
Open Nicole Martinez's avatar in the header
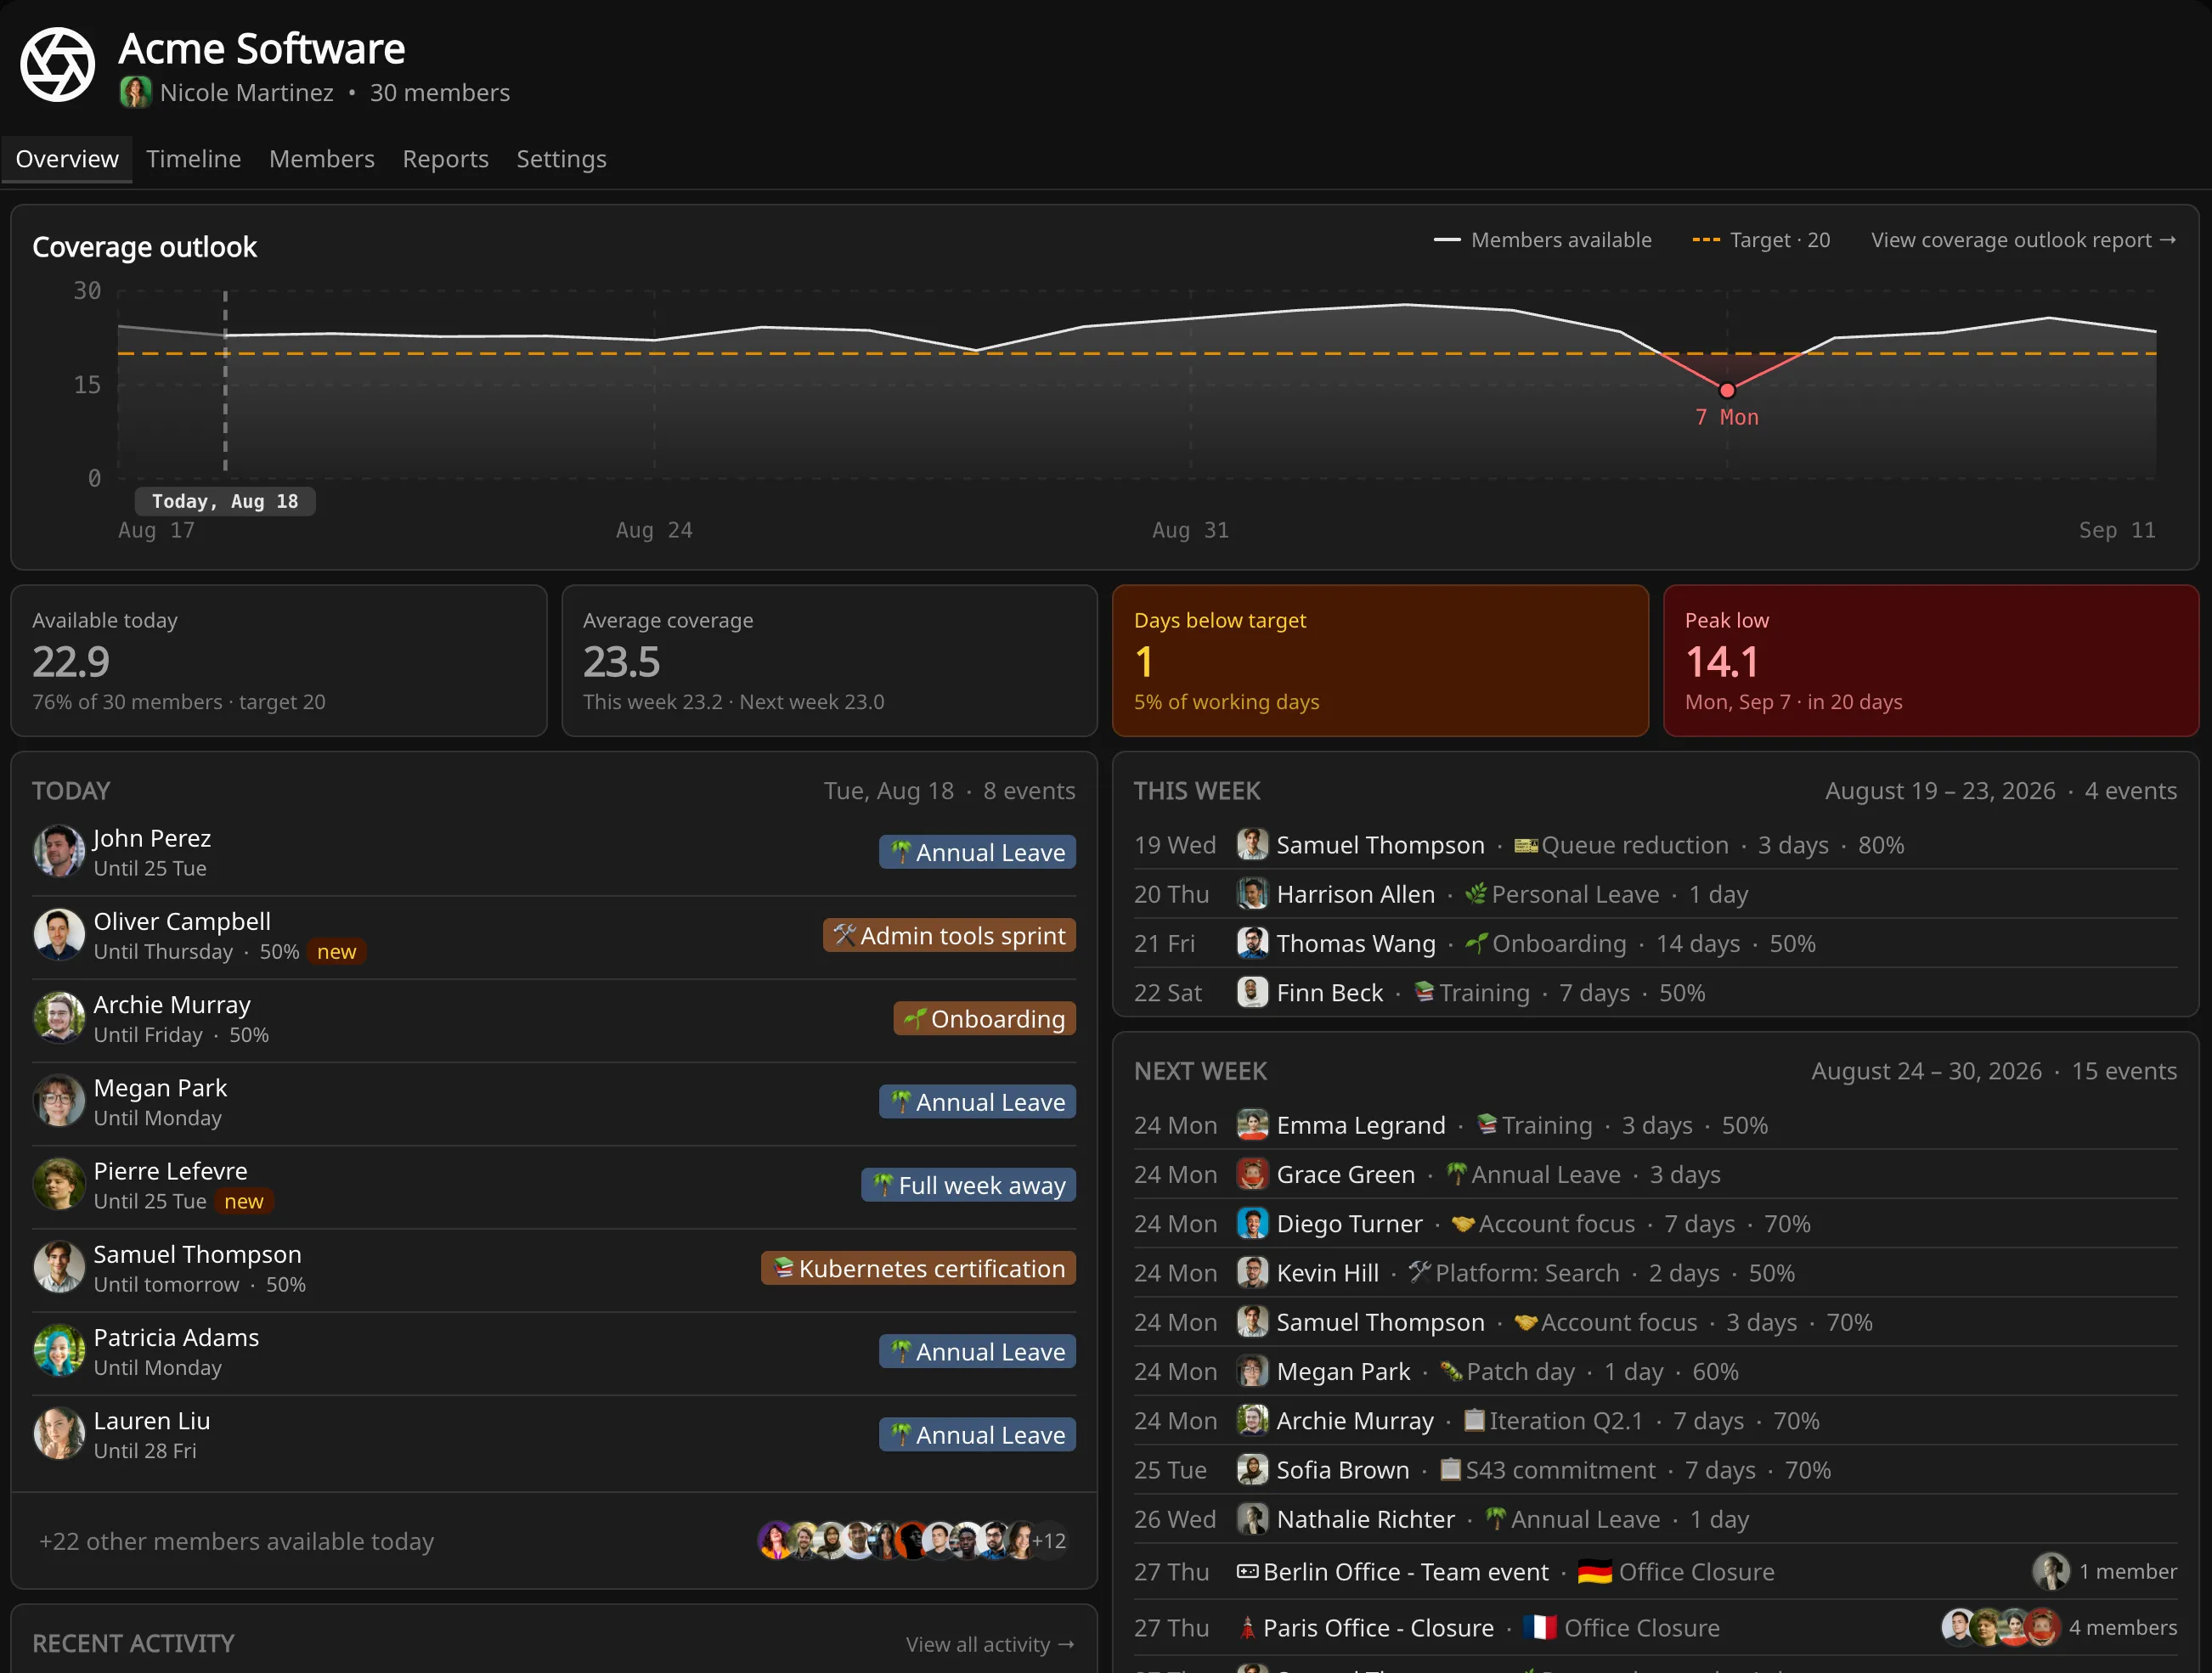[135, 93]
